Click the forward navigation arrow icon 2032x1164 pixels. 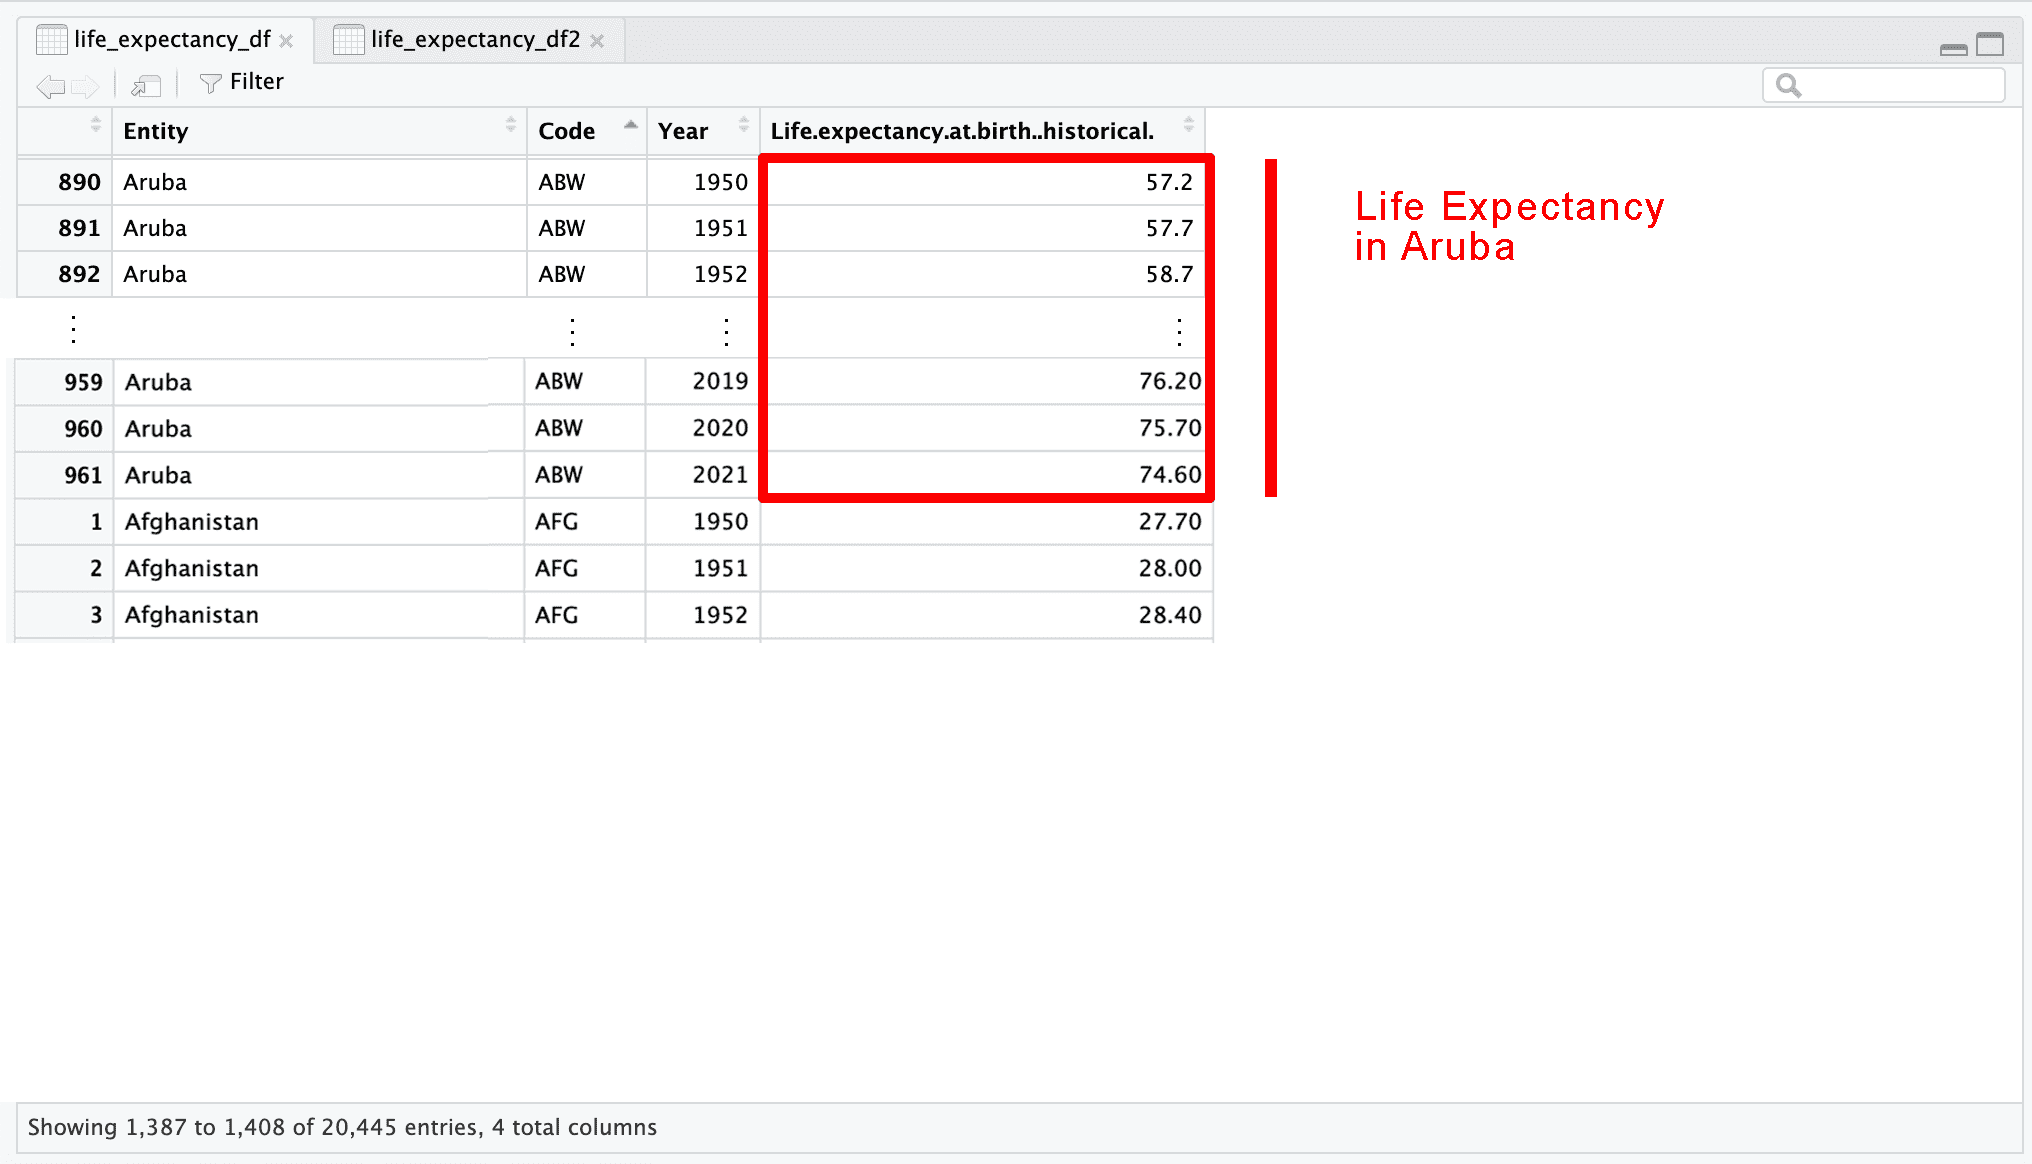tap(86, 86)
